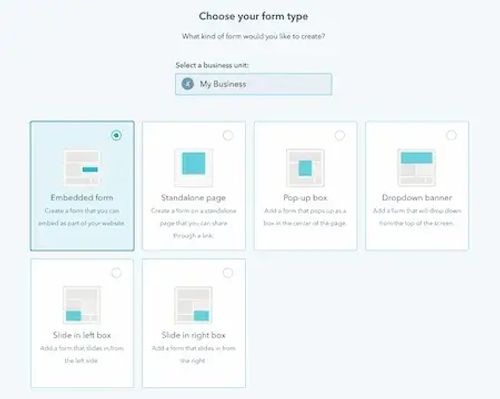Click the Pop-up box layout icon
Viewport: 500px width, 399px height.
pyautogui.click(x=305, y=167)
